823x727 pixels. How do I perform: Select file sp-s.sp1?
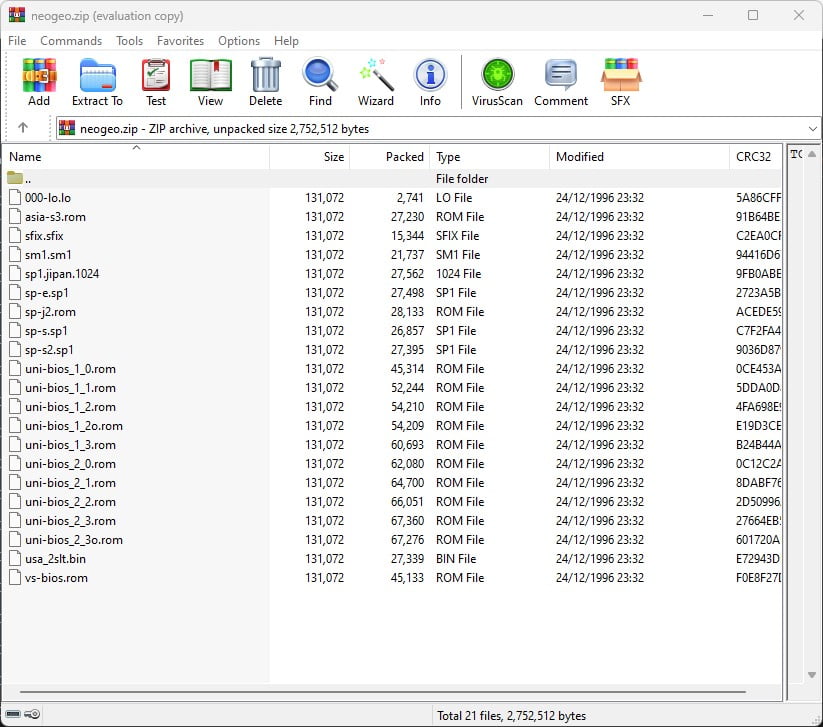click(x=46, y=331)
